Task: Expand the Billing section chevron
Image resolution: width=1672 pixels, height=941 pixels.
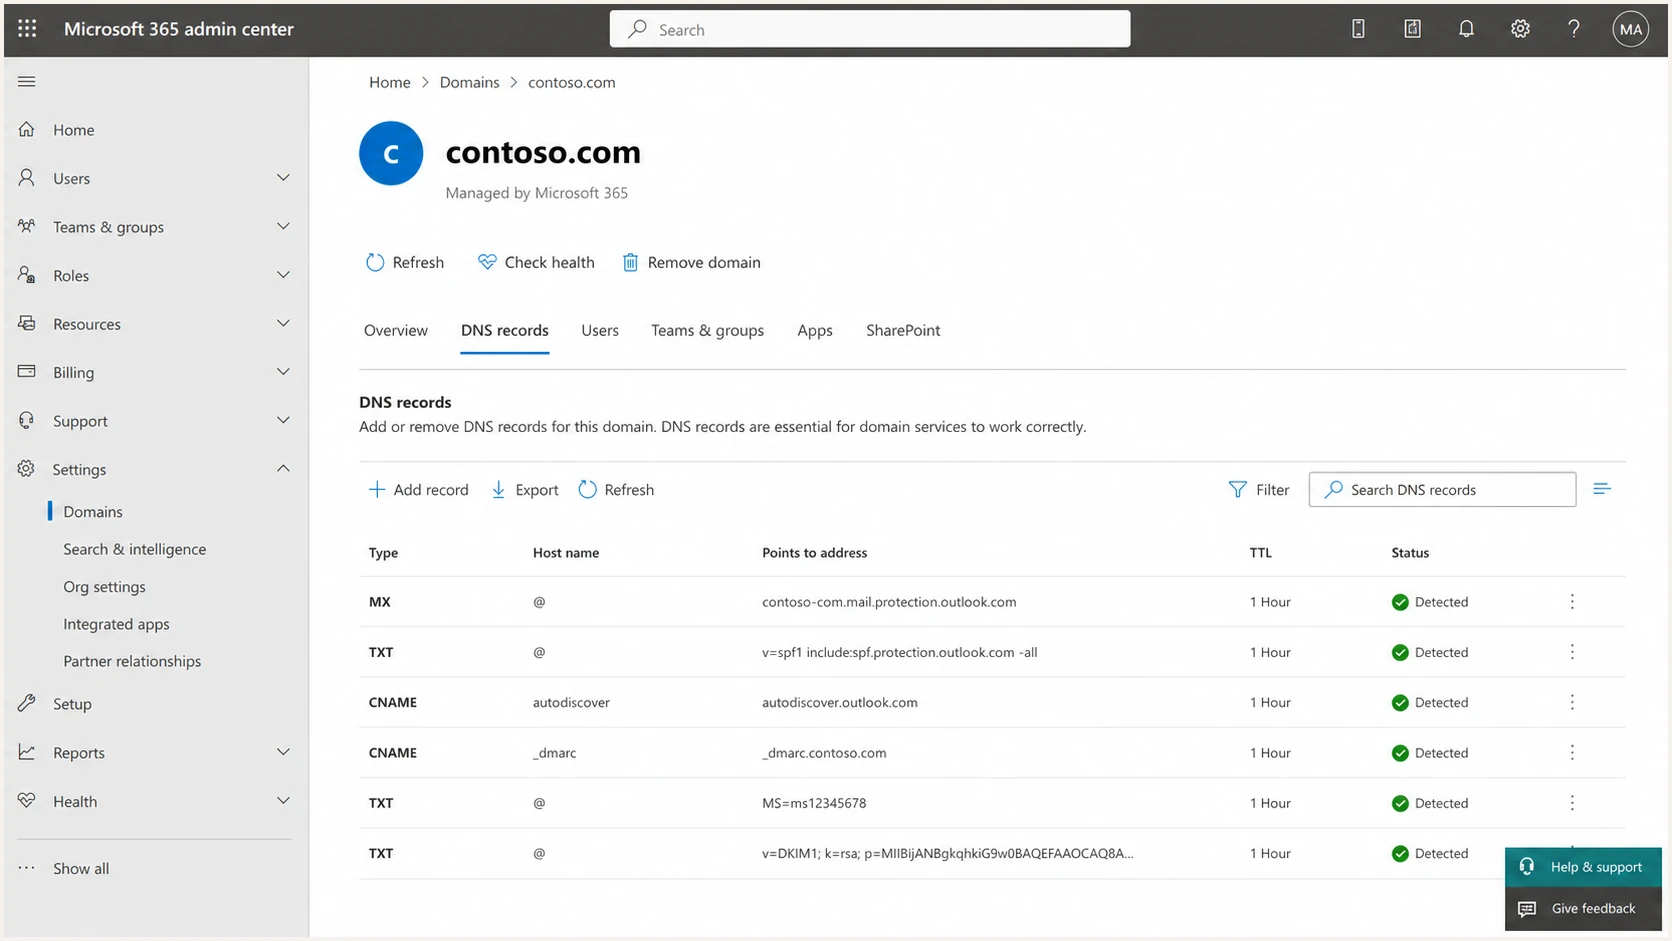Action: tap(283, 371)
